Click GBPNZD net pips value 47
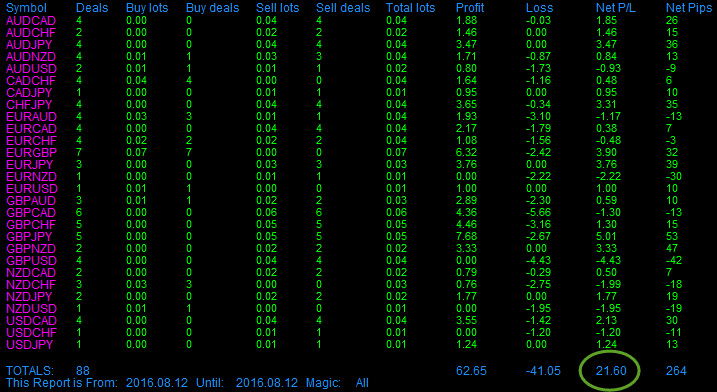The width and height of the screenshot is (717, 392). tap(672, 248)
